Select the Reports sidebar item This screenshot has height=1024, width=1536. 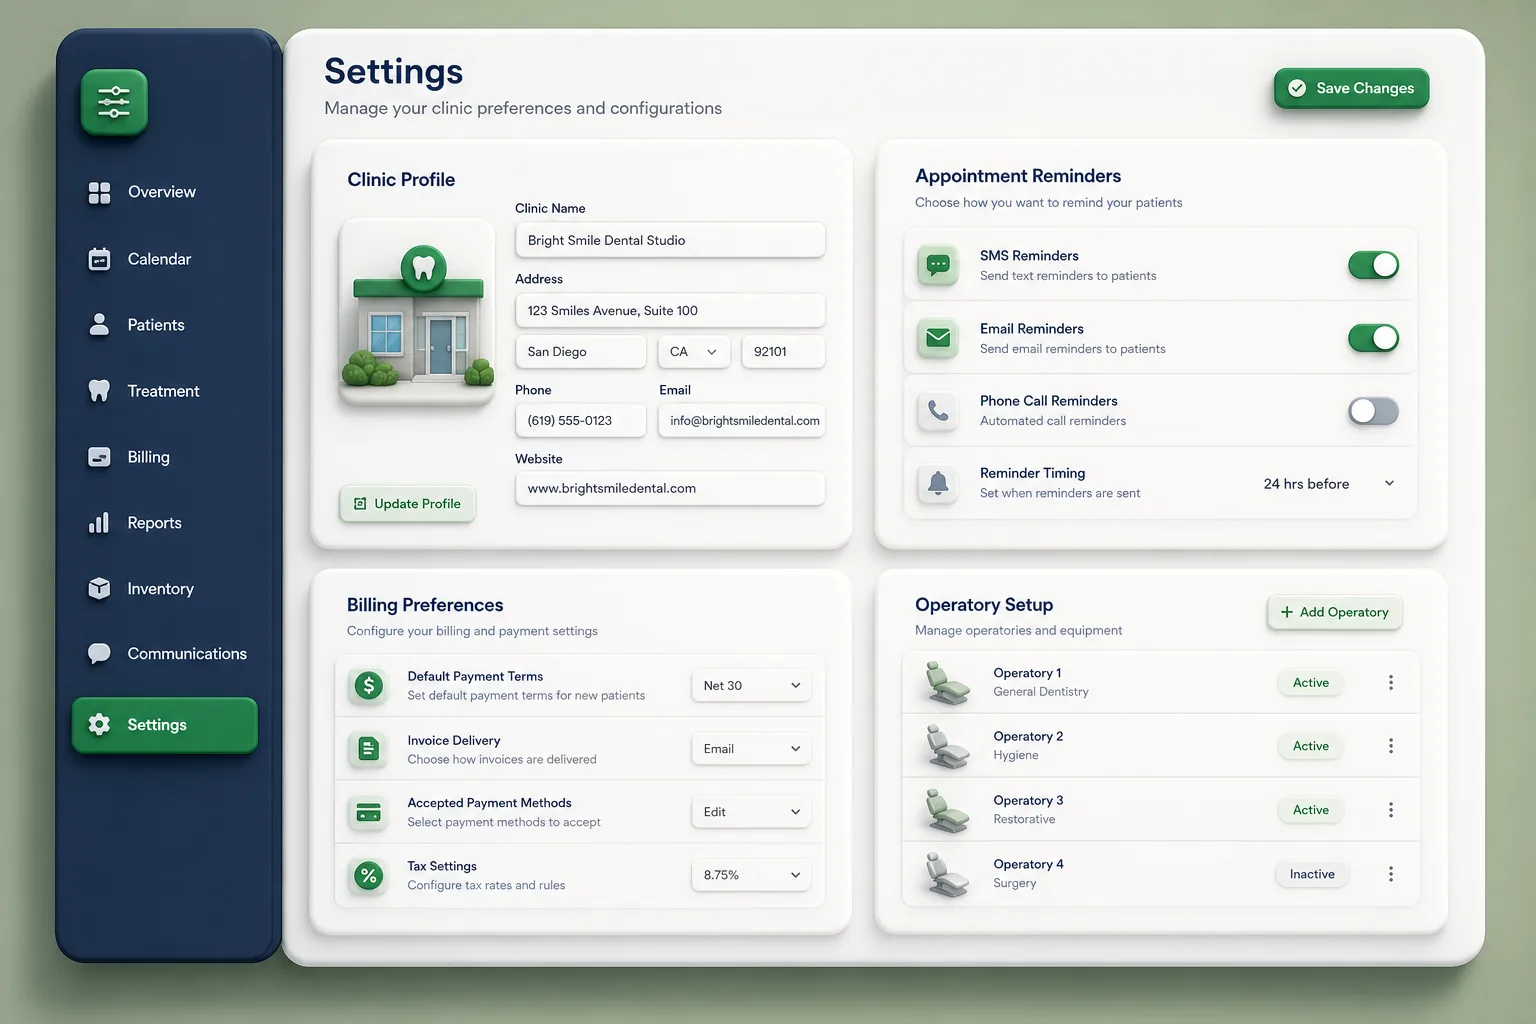[x=154, y=523]
